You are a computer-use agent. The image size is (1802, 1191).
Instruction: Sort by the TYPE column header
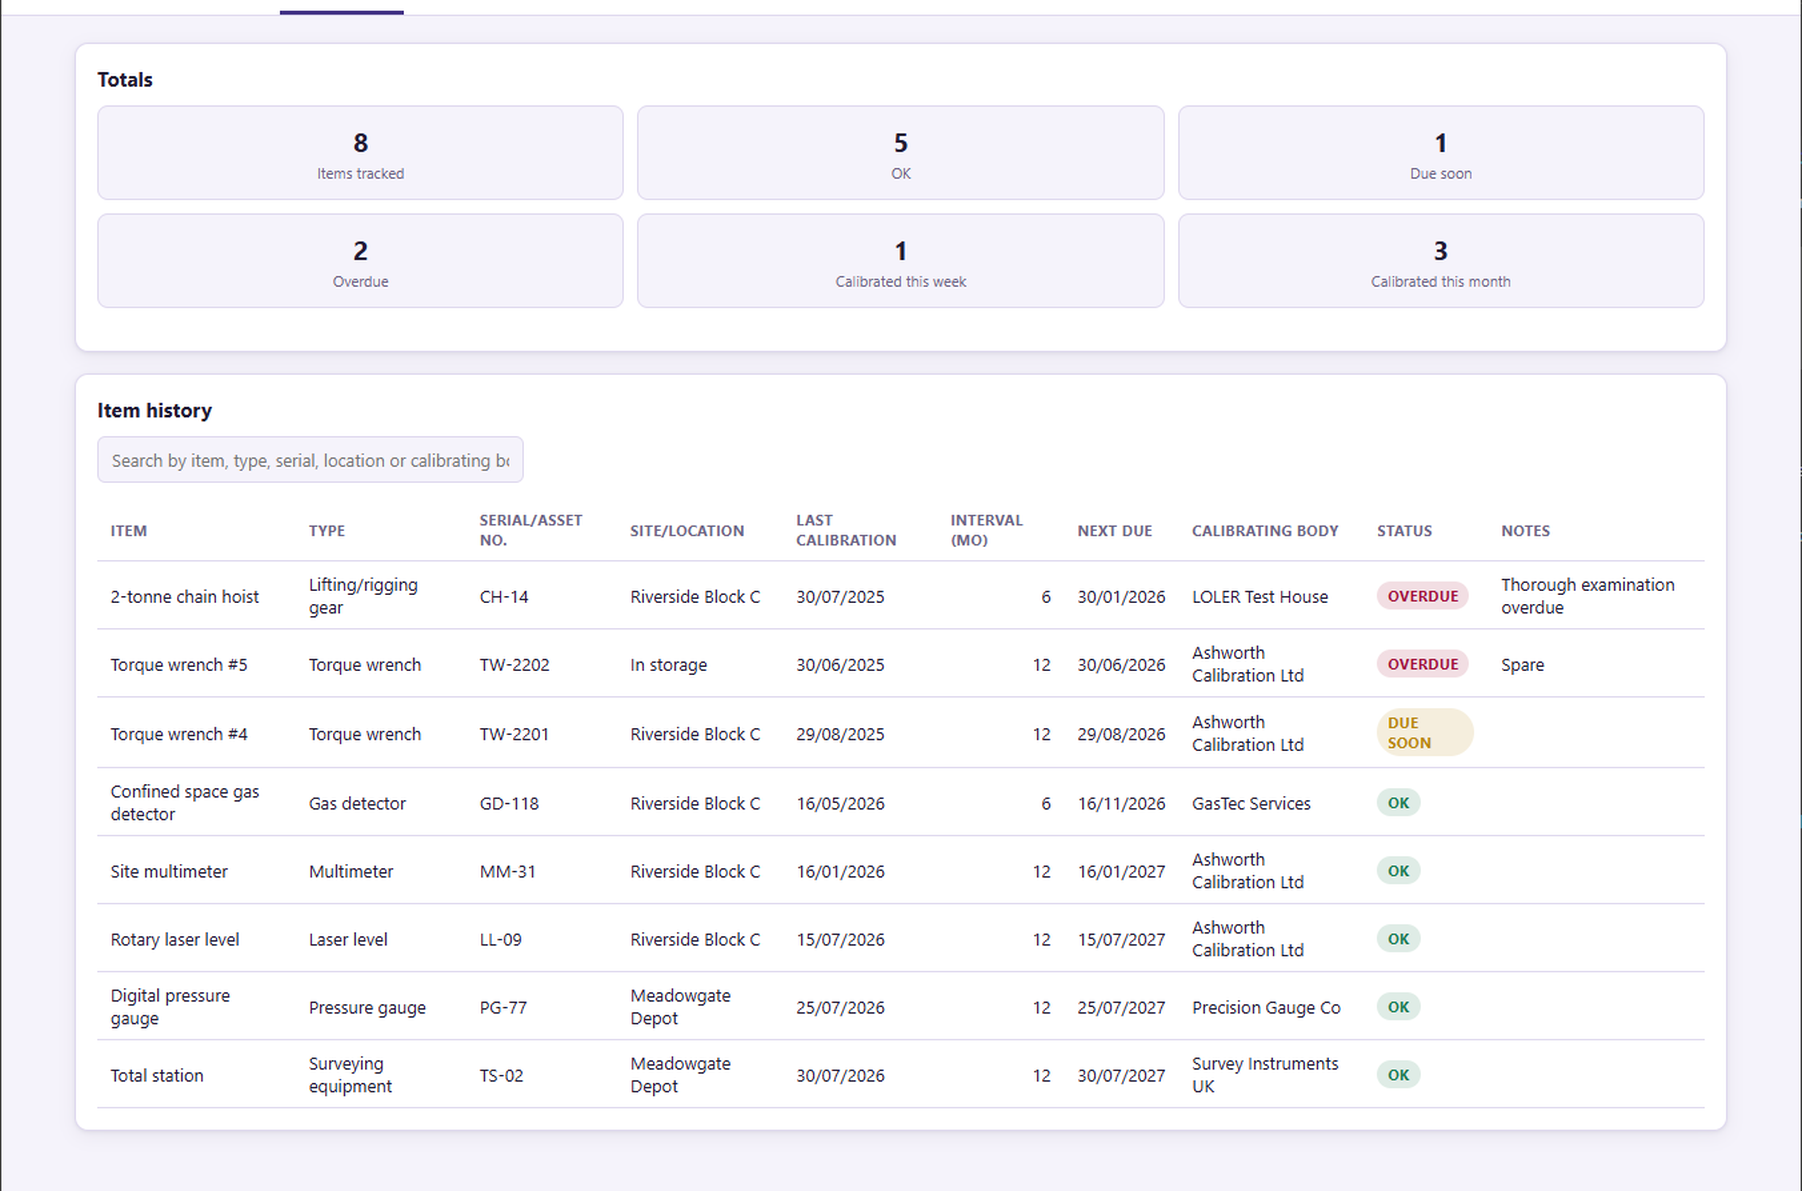pos(327,531)
